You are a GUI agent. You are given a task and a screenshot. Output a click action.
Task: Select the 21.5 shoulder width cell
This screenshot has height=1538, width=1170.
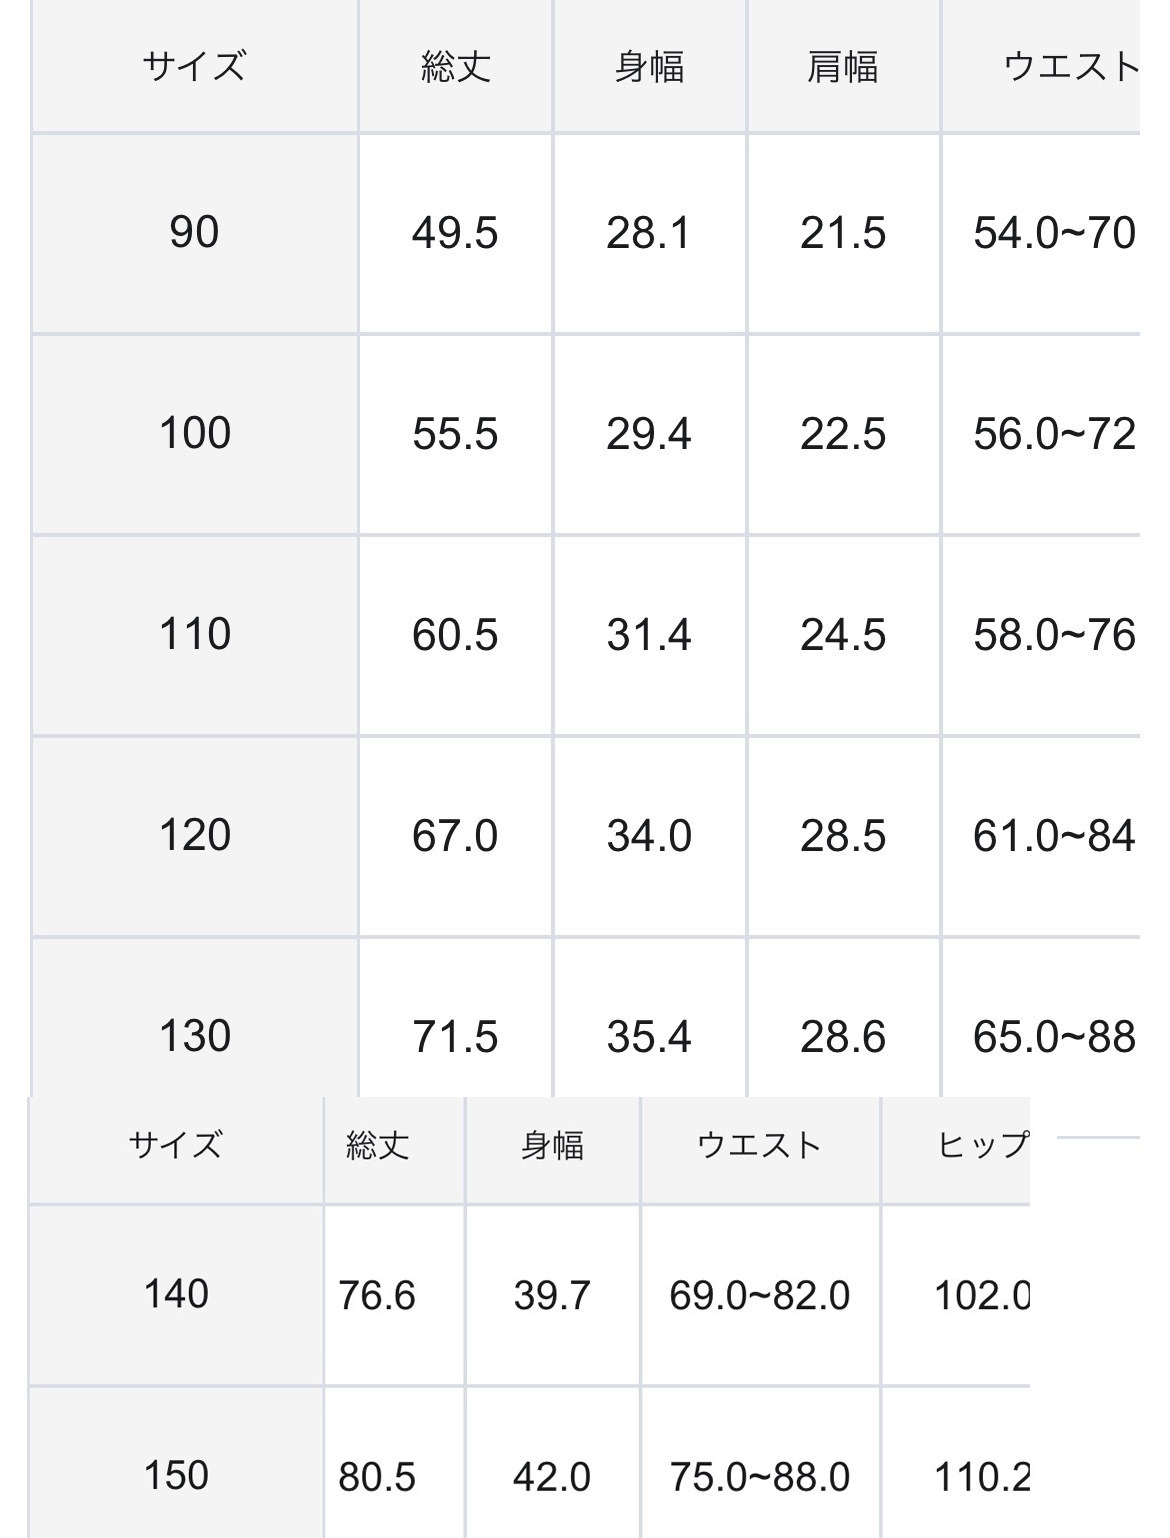(843, 233)
